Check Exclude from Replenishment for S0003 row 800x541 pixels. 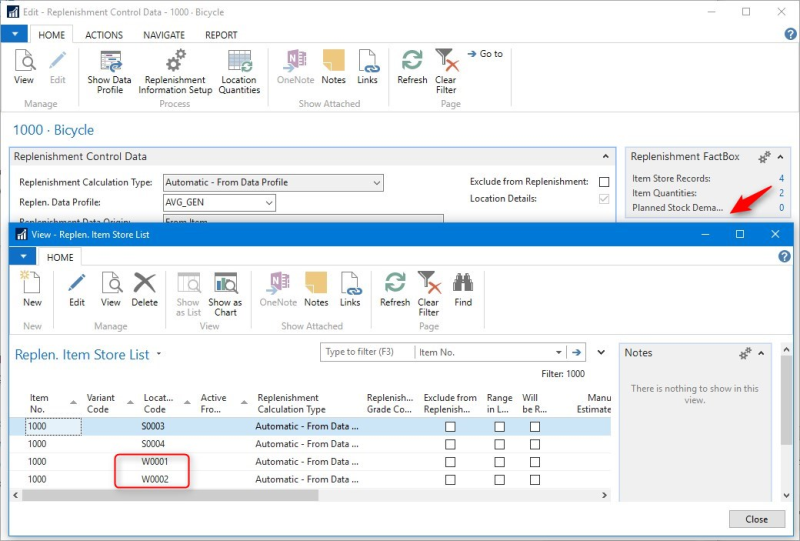pos(450,427)
